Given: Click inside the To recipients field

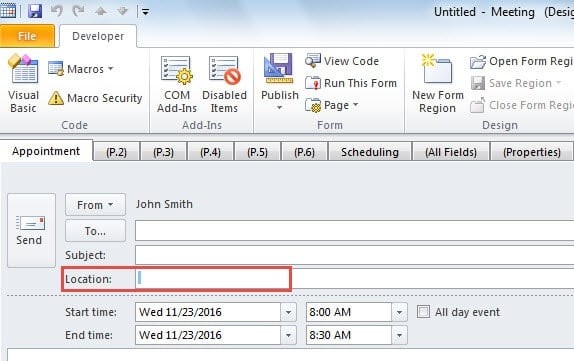Looking at the screenshot, I should click(x=354, y=230).
